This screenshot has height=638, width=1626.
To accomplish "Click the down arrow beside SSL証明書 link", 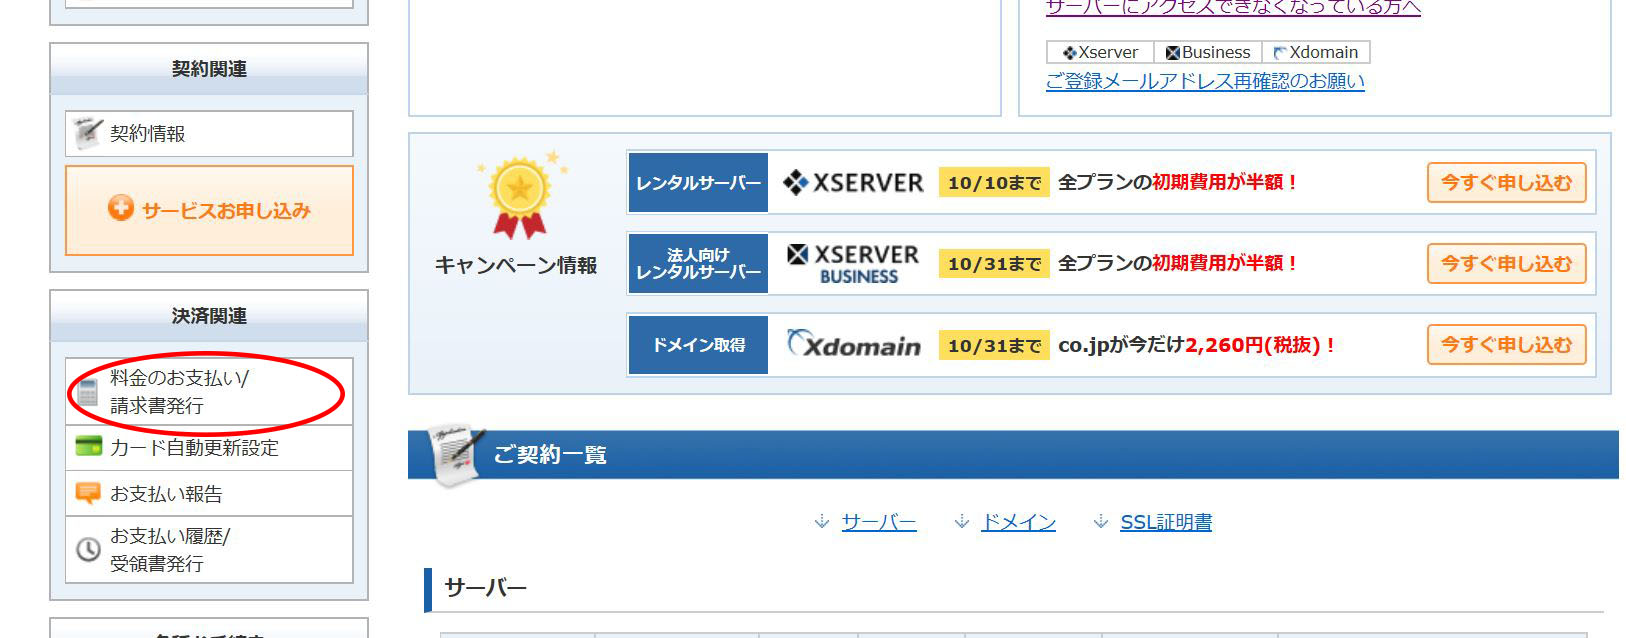I will coord(1101,522).
